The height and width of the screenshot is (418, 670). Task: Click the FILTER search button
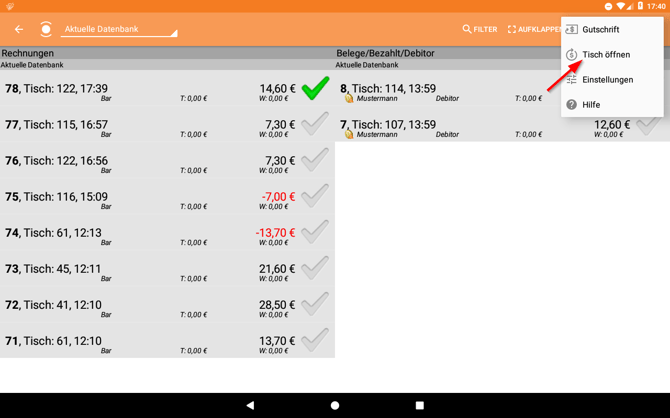tap(479, 29)
